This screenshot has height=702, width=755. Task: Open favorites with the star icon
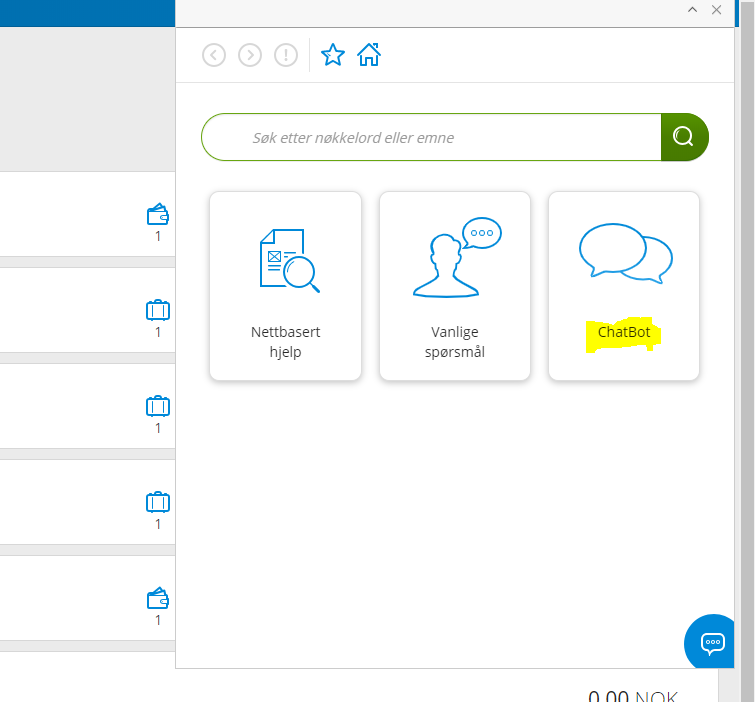[x=333, y=54]
